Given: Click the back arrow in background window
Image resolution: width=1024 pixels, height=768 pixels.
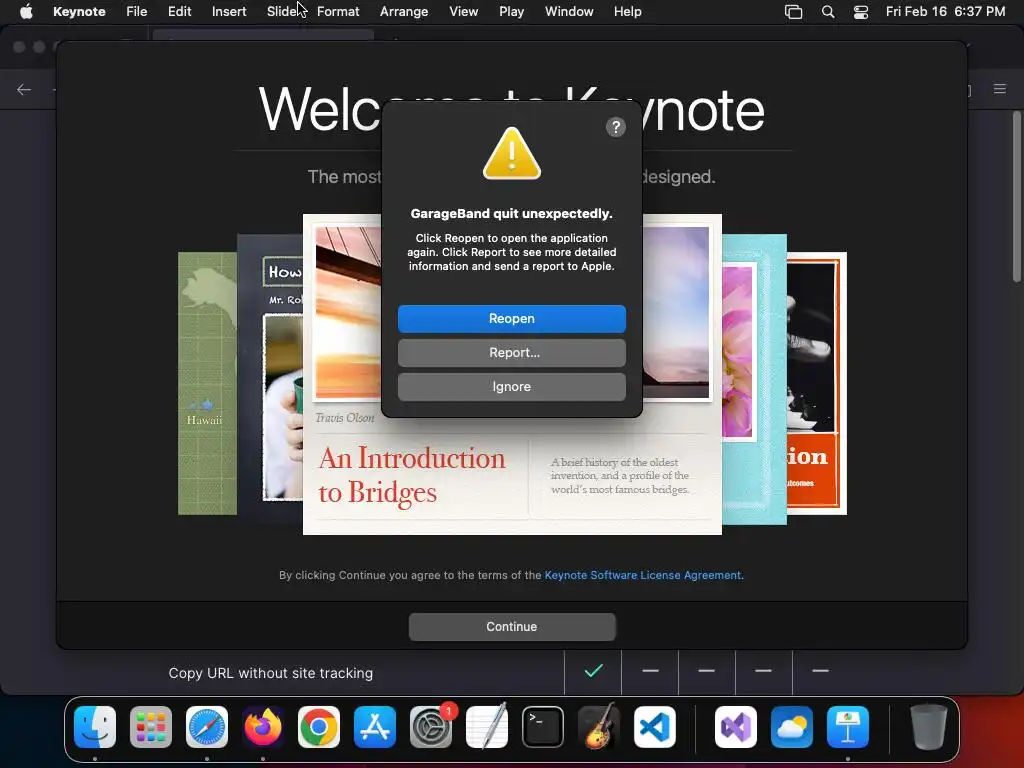Looking at the screenshot, I should tap(24, 89).
